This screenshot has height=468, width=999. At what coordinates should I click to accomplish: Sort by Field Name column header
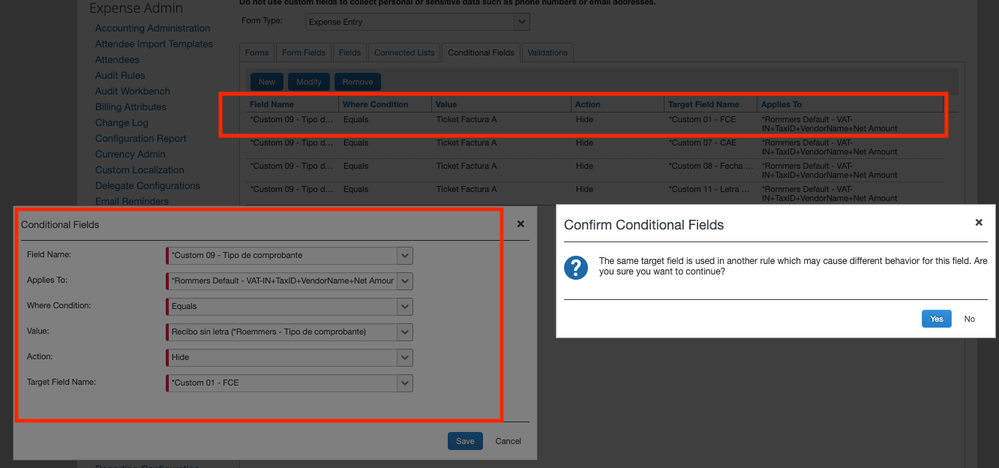pos(292,104)
